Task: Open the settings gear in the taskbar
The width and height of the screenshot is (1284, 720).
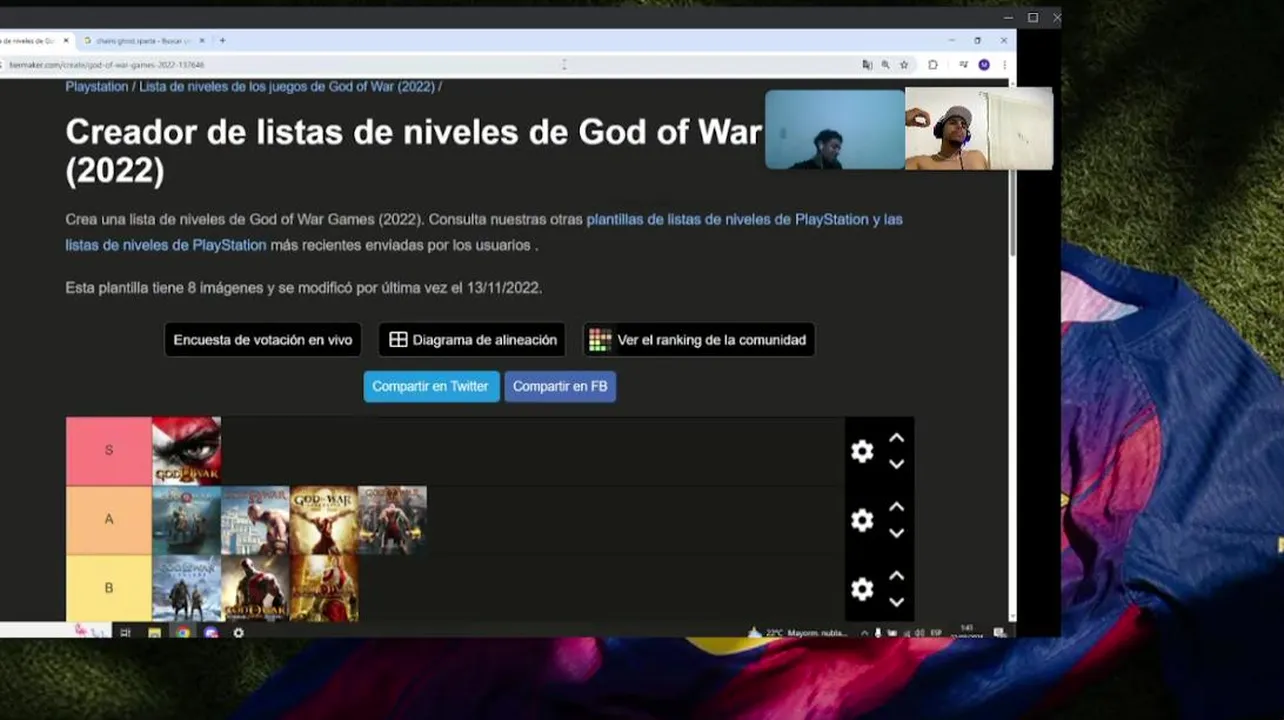Action: coord(238,632)
